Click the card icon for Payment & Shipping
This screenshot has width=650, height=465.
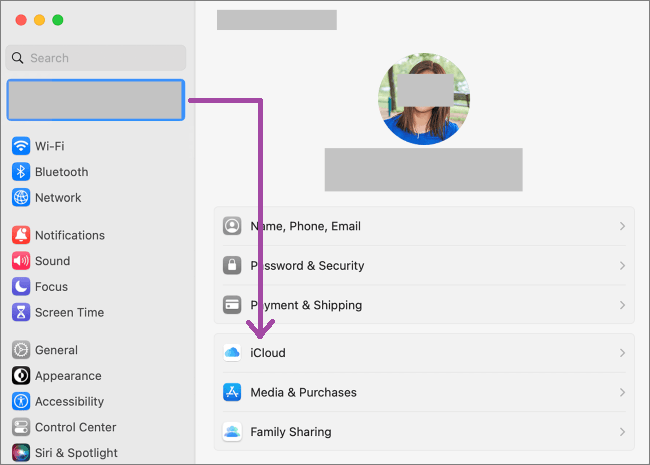(232, 305)
